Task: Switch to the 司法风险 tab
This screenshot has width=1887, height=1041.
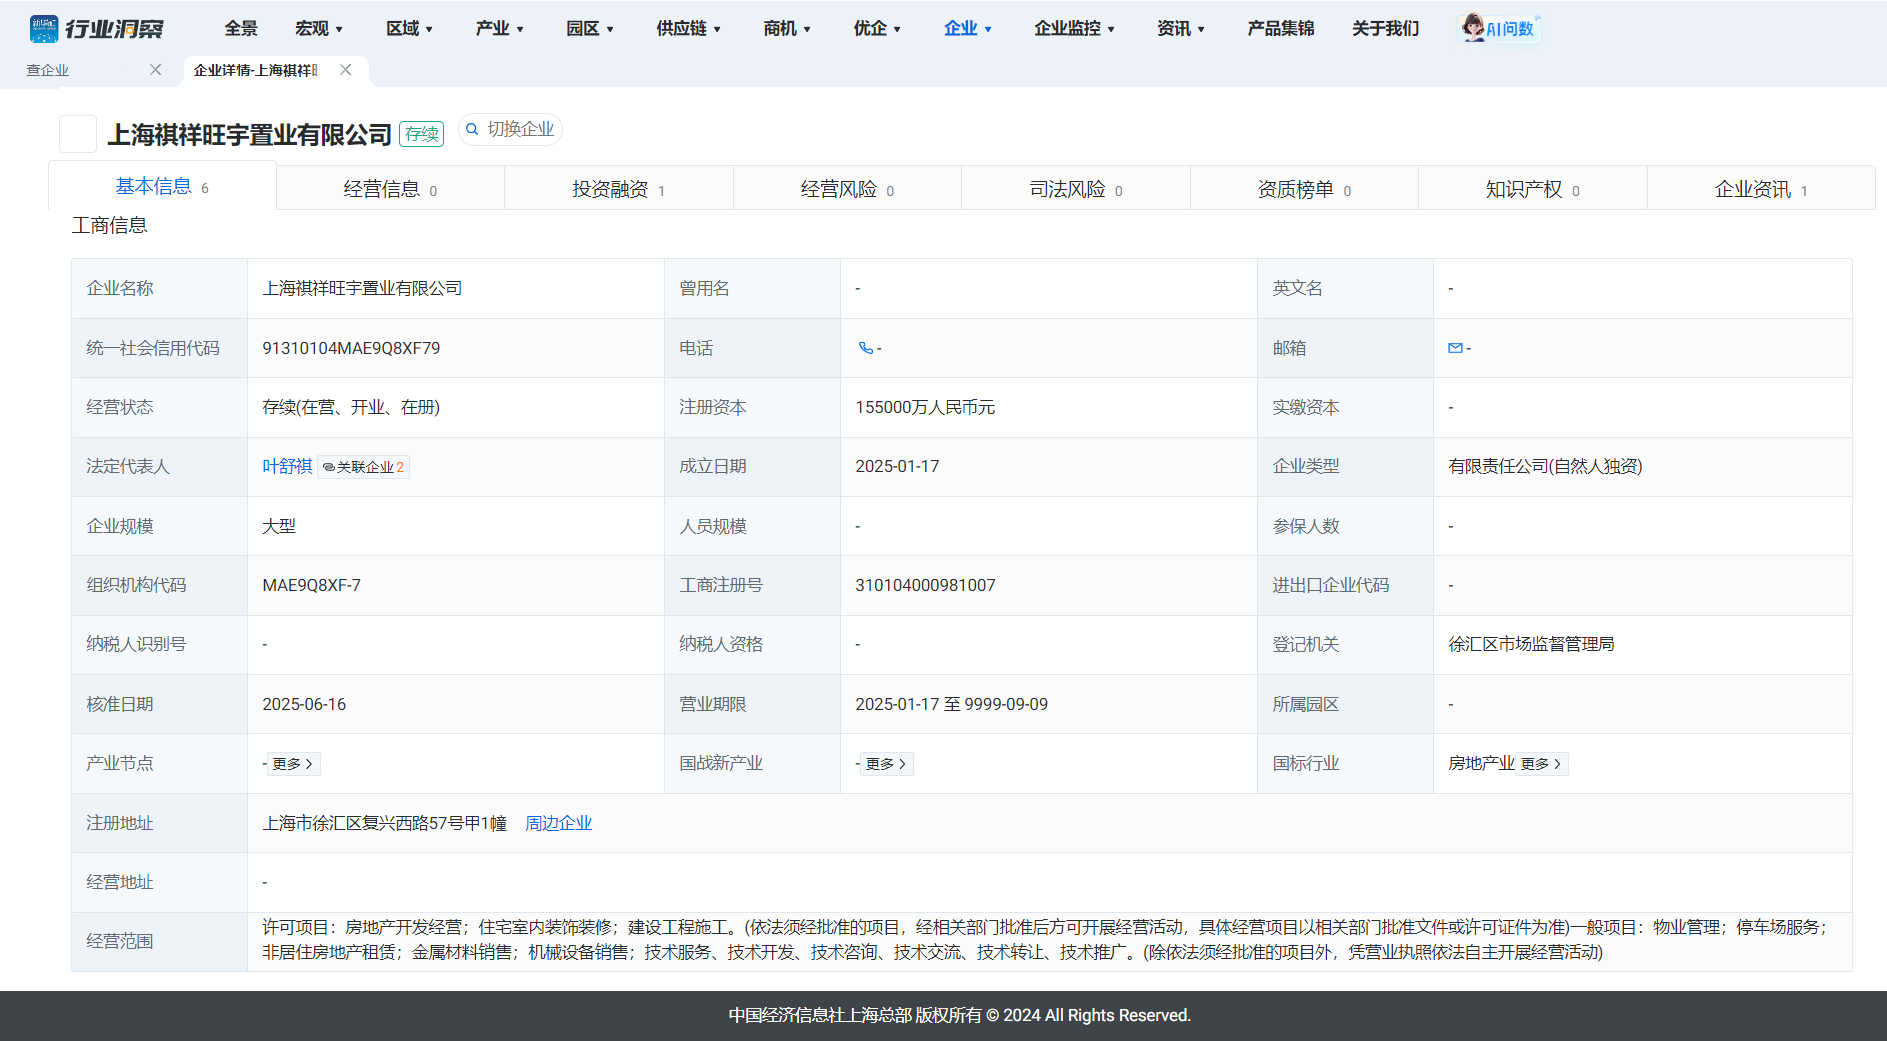Action: tap(1075, 189)
